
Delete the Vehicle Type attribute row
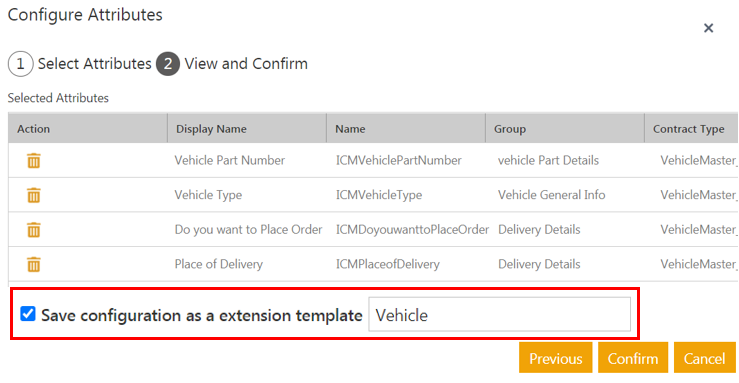(33, 195)
